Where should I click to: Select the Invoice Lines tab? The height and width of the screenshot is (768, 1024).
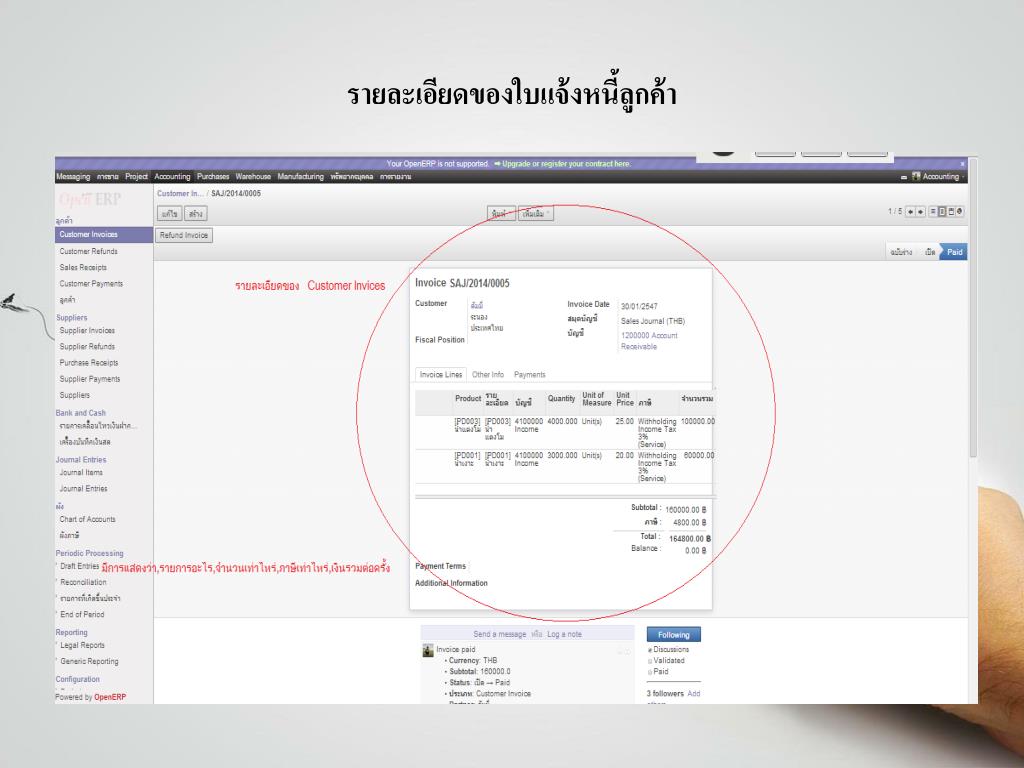[x=441, y=375]
